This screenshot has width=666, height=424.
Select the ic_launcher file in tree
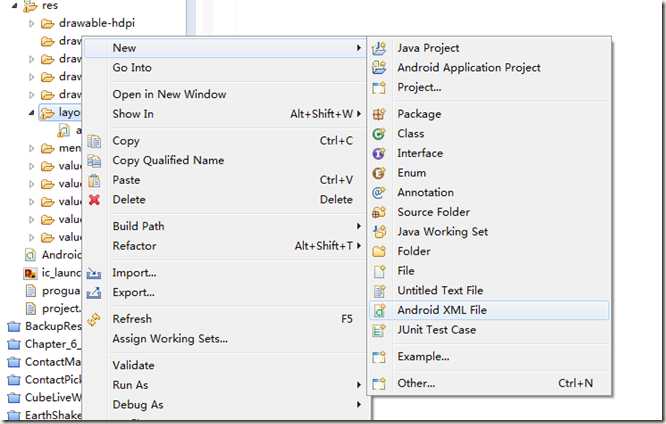tap(61, 273)
